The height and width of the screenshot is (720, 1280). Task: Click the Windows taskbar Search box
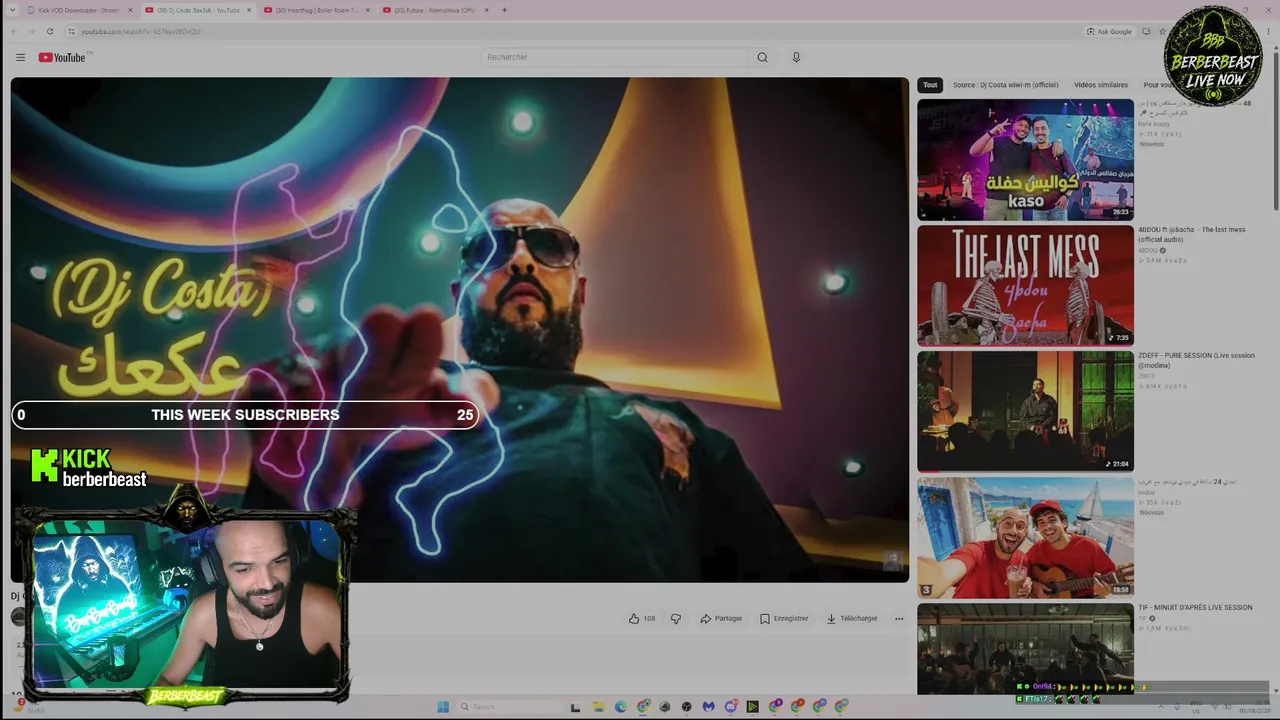510,707
